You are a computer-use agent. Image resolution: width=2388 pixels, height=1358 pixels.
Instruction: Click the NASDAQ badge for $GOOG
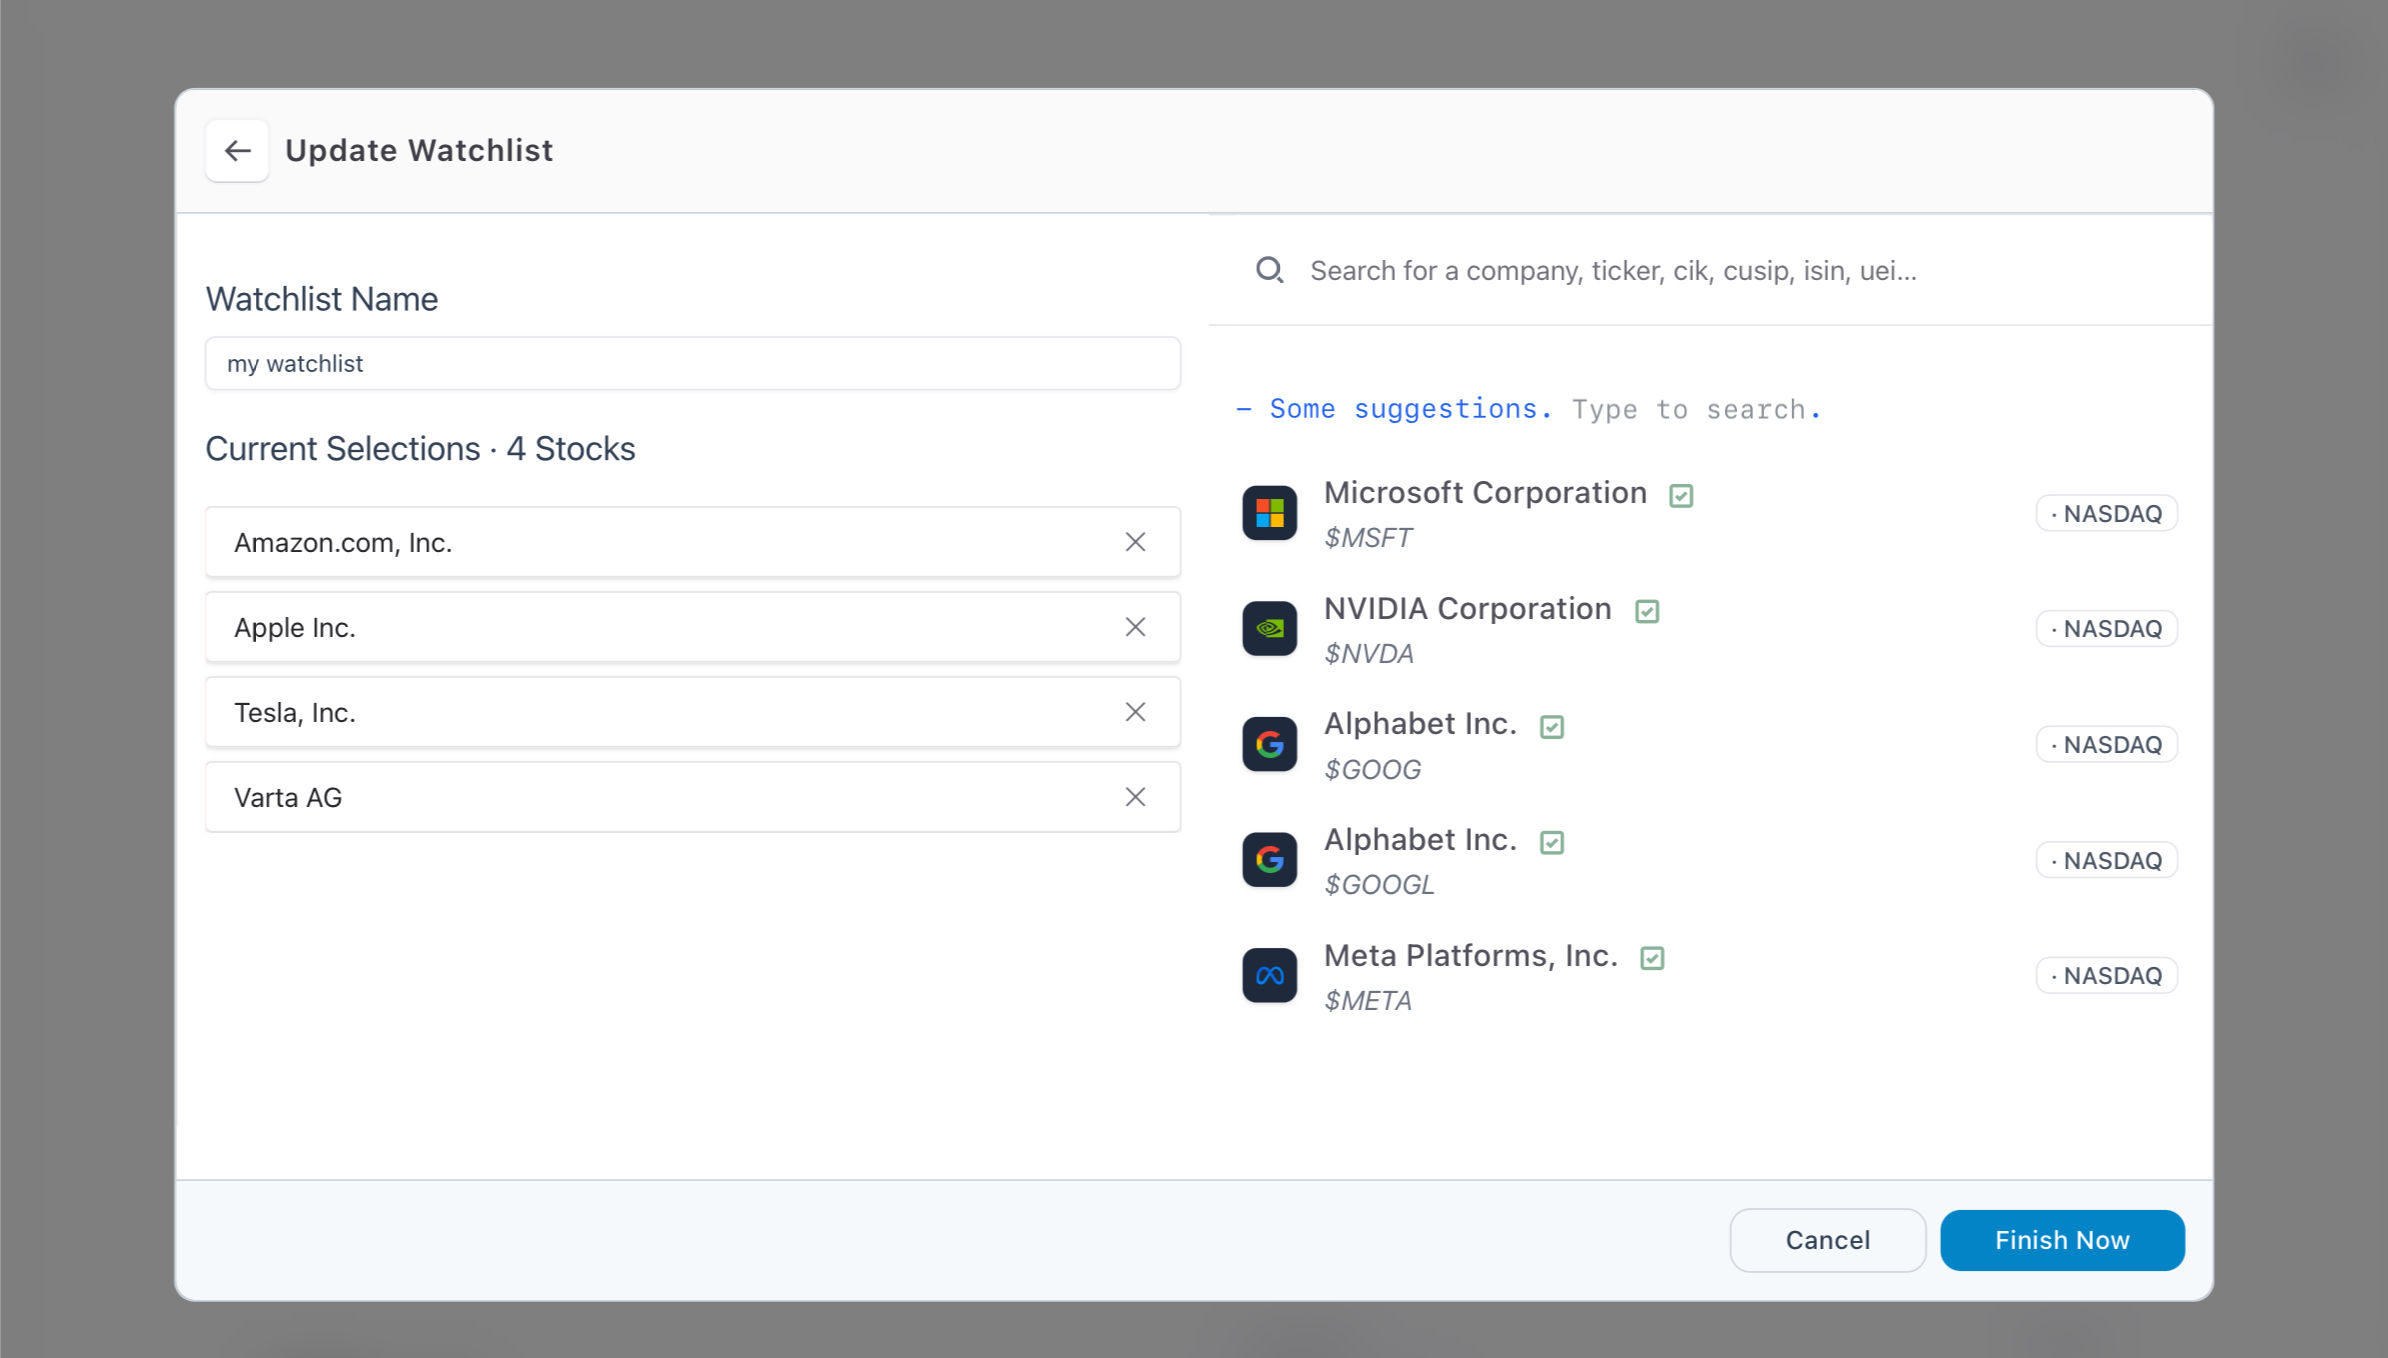pyautogui.click(x=2107, y=744)
